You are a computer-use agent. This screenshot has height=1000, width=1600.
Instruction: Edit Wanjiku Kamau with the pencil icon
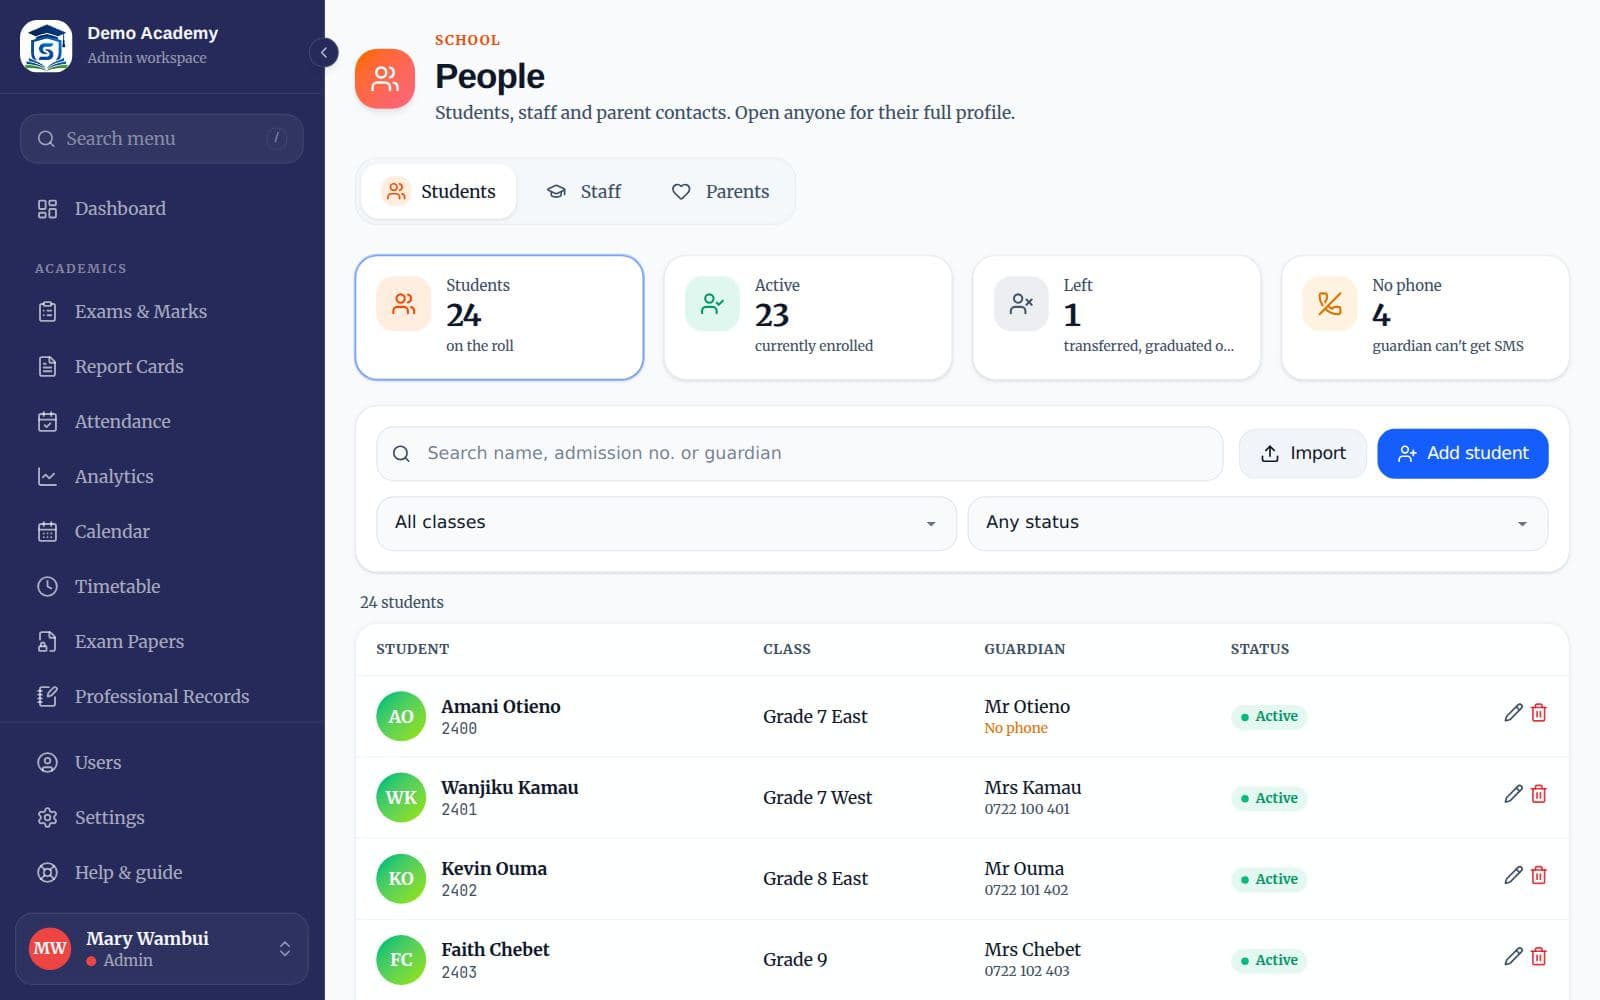(x=1513, y=794)
